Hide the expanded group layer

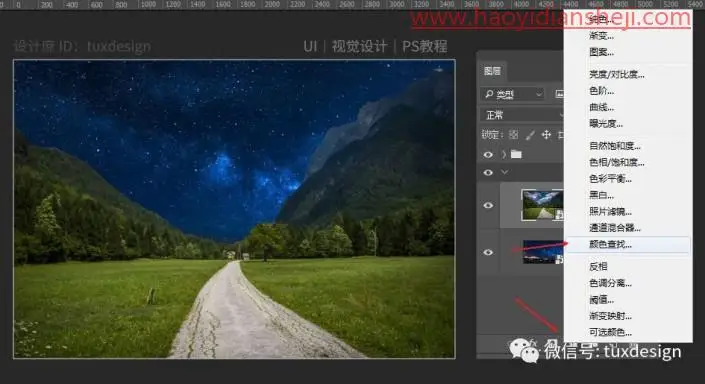click(488, 173)
